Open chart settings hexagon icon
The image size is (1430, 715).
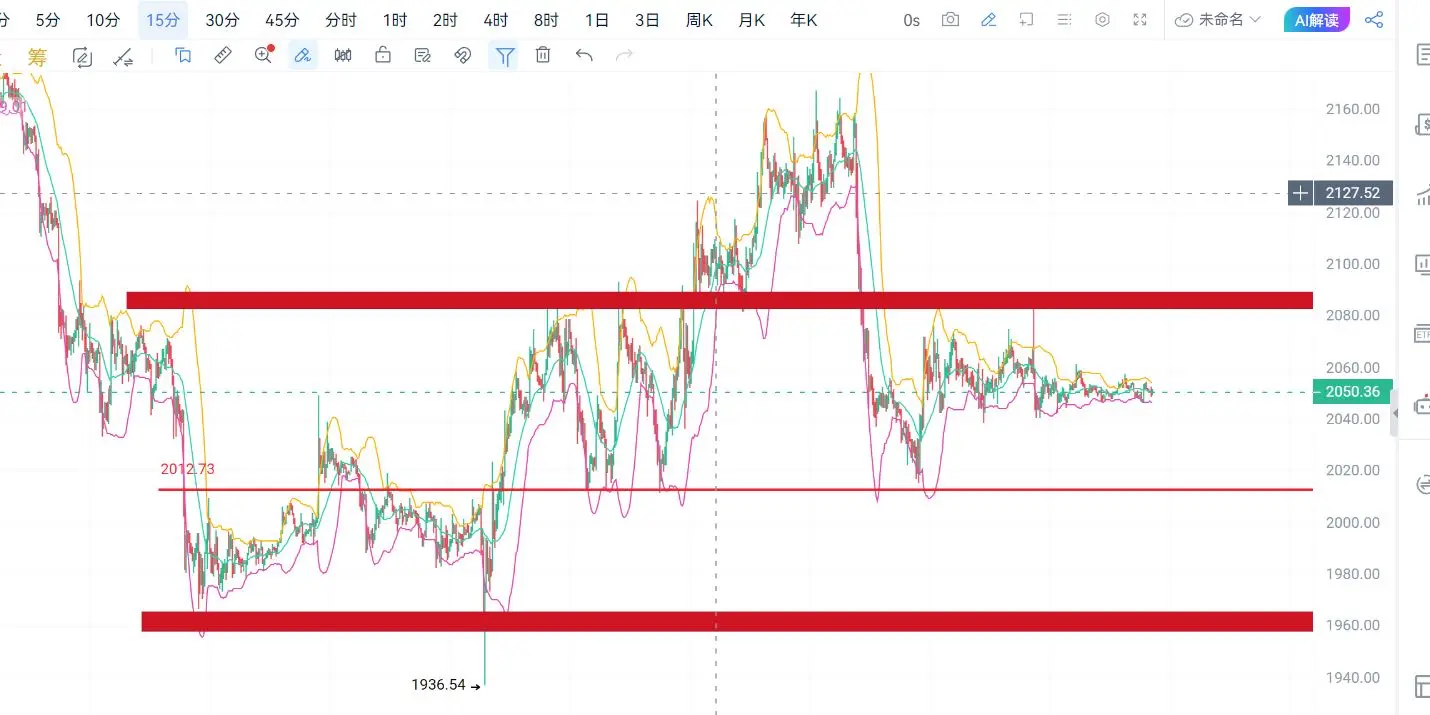pyautogui.click(x=1102, y=20)
